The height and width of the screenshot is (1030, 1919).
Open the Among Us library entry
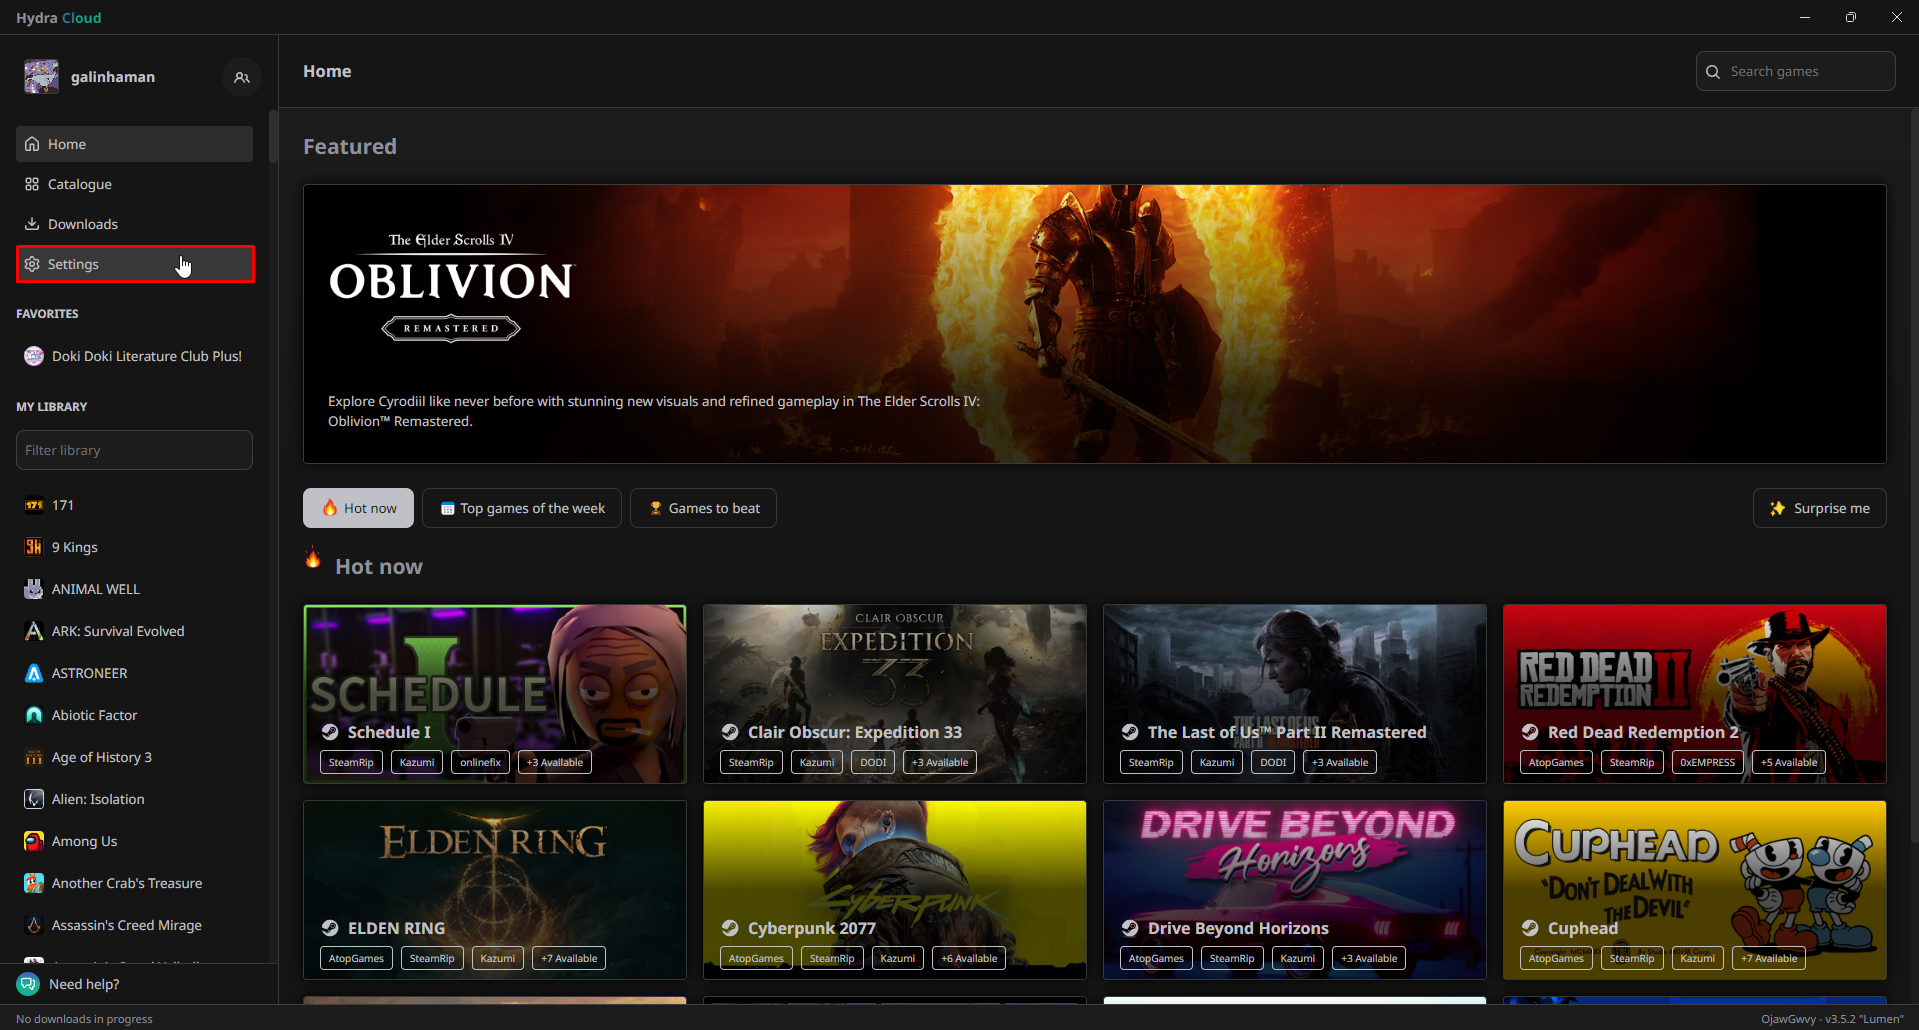coord(84,841)
